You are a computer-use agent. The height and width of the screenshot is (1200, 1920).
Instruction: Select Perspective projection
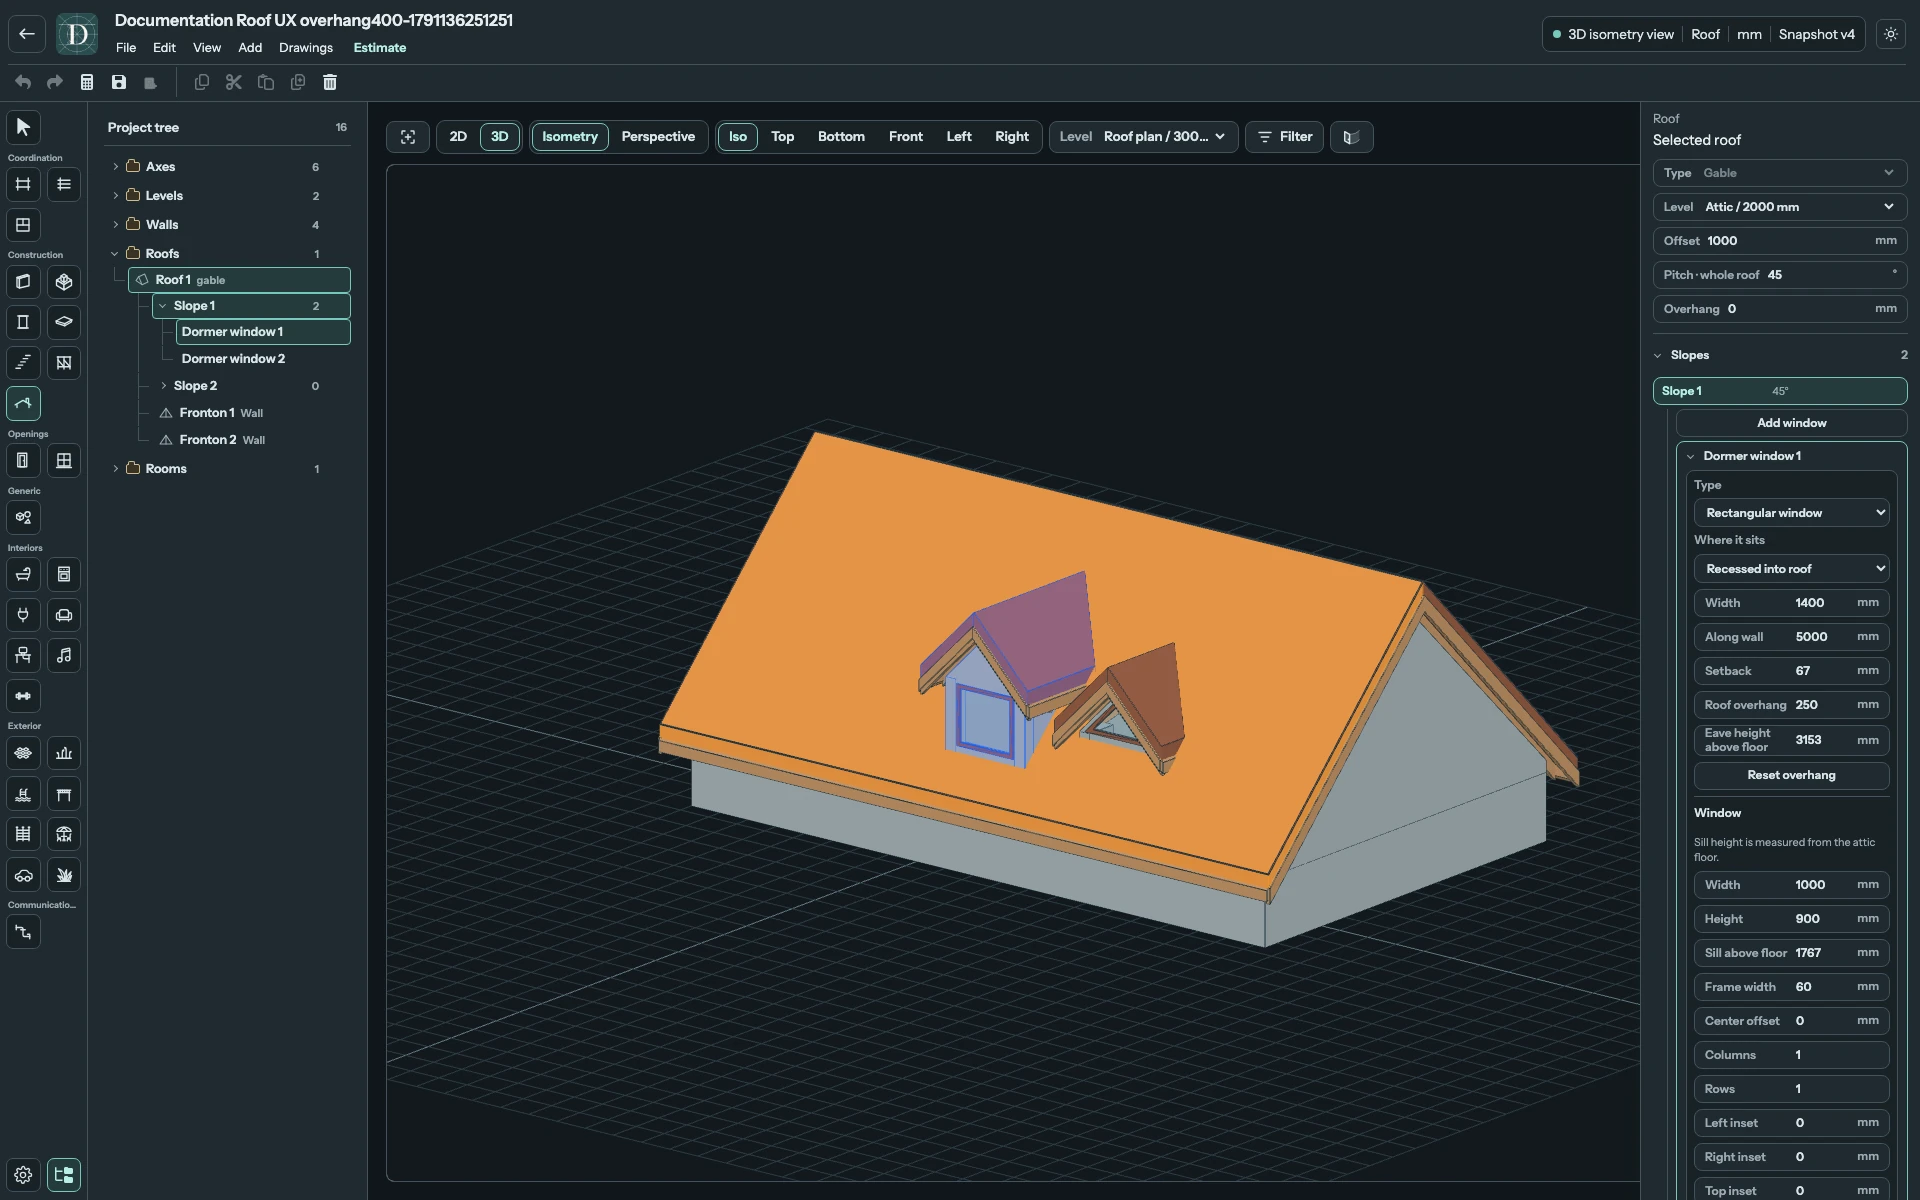(658, 137)
